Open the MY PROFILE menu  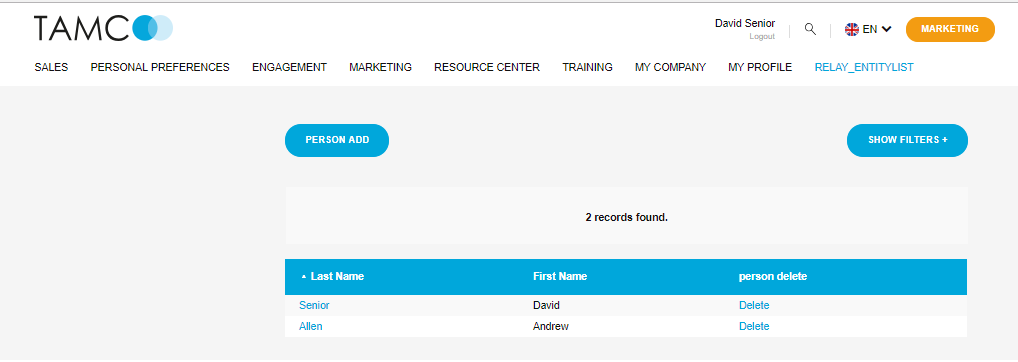pos(760,67)
